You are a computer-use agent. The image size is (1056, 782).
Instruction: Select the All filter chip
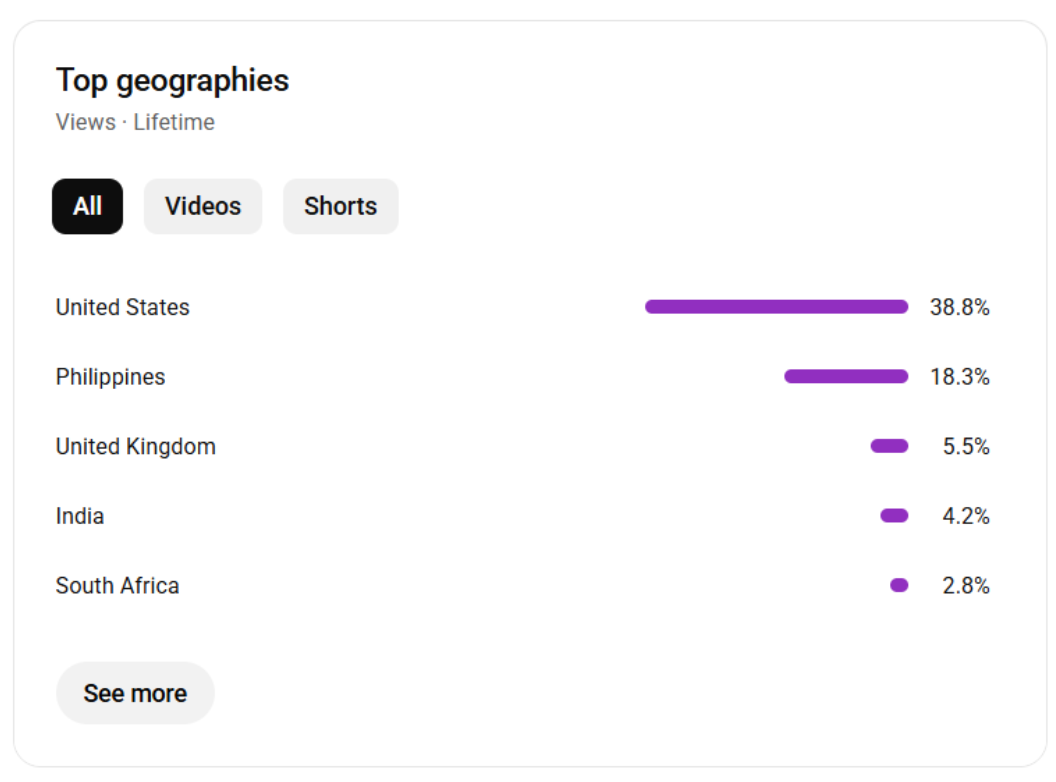(87, 206)
